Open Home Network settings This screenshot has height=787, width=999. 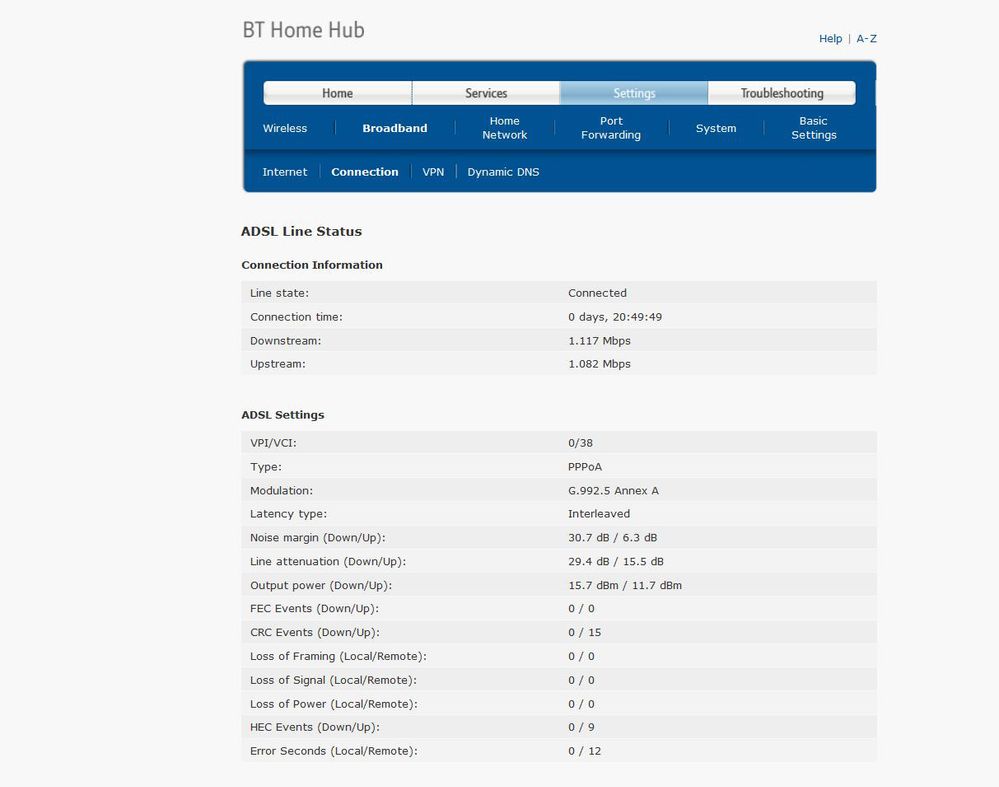[505, 128]
